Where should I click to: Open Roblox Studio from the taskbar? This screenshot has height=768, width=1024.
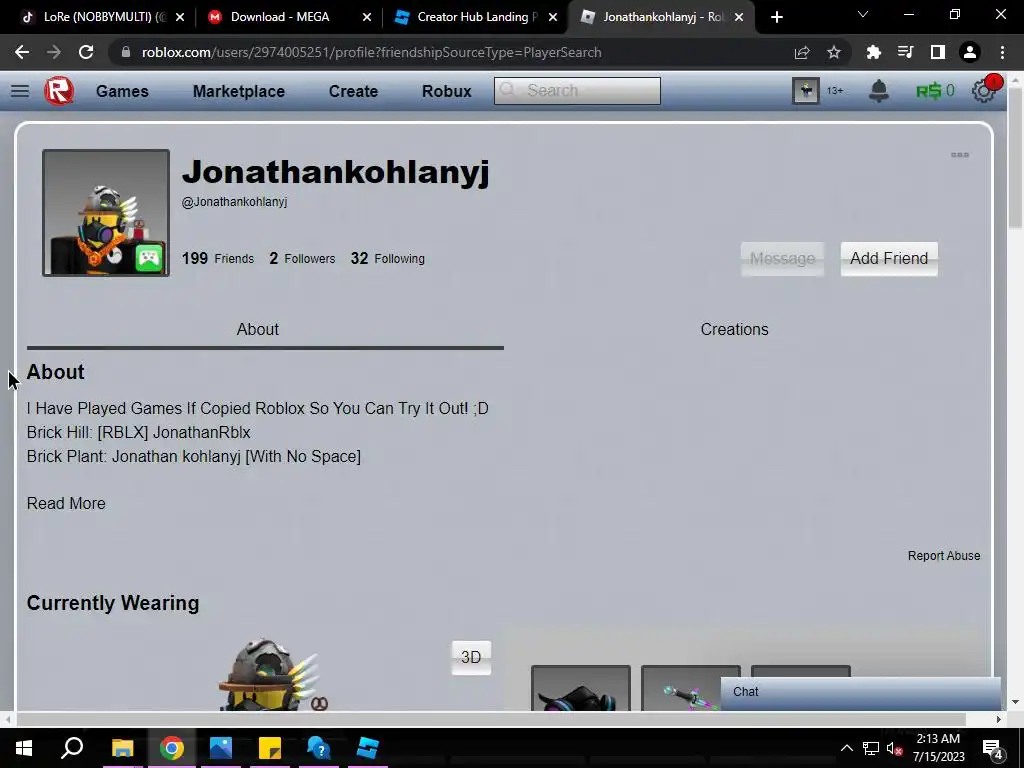[x=368, y=748]
